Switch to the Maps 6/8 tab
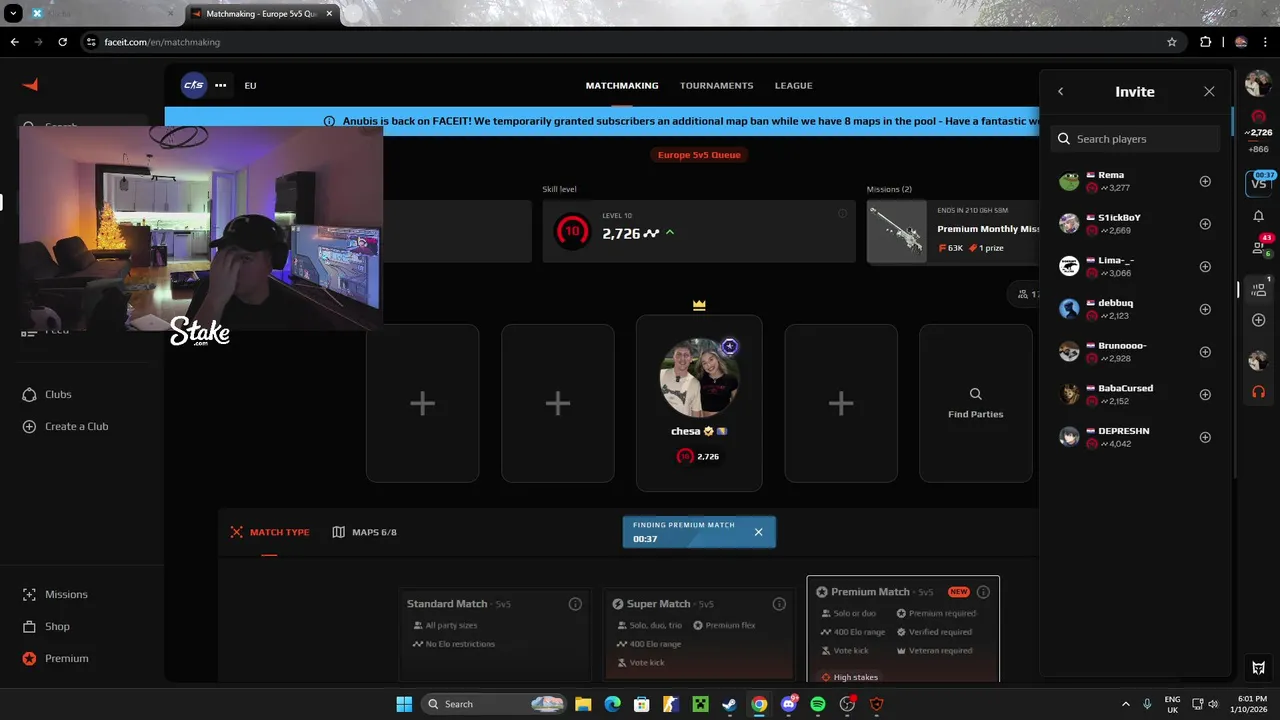This screenshot has width=1280, height=720. [x=365, y=532]
